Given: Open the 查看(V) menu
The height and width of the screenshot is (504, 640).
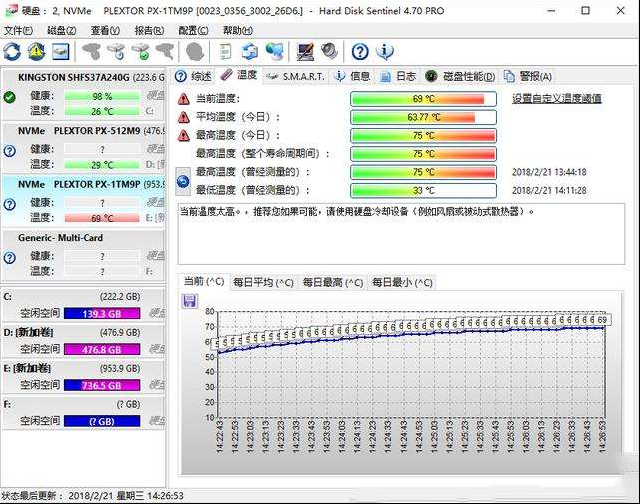Looking at the screenshot, I should coord(105,30).
